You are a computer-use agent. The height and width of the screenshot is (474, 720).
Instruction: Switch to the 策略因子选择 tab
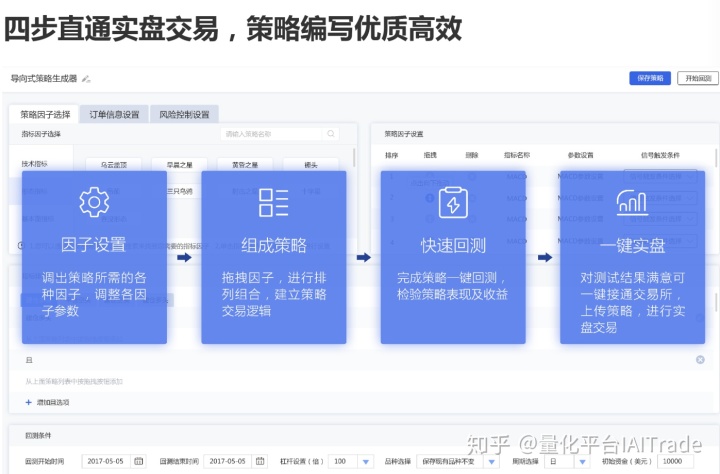pyautogui.click(x=45, y=114)
